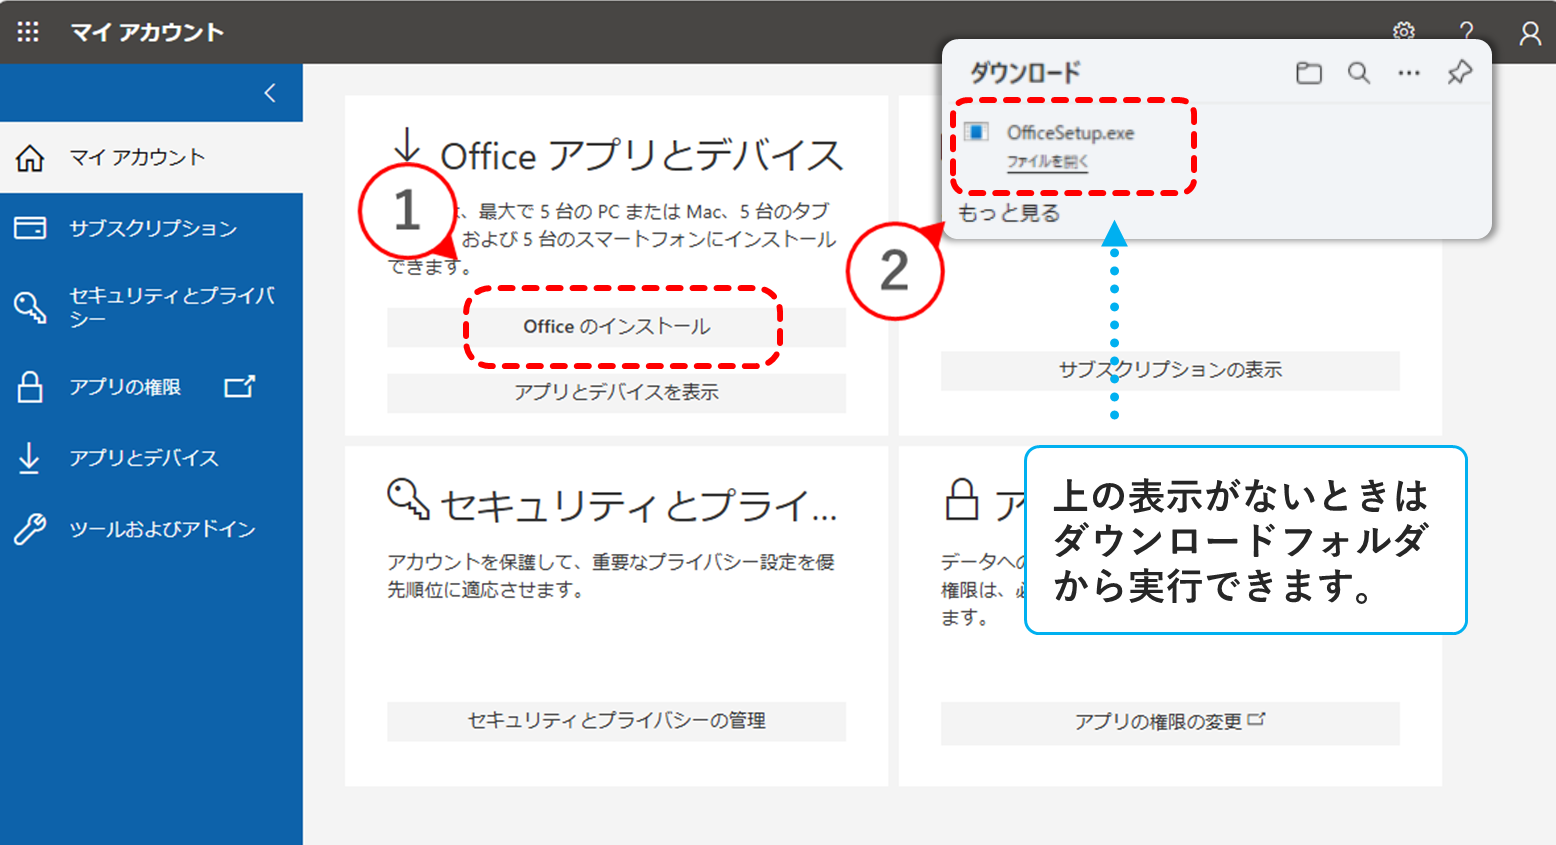
Task: Click the wrench tools icon
Action: pyautogui.click(x=30, y=529)
